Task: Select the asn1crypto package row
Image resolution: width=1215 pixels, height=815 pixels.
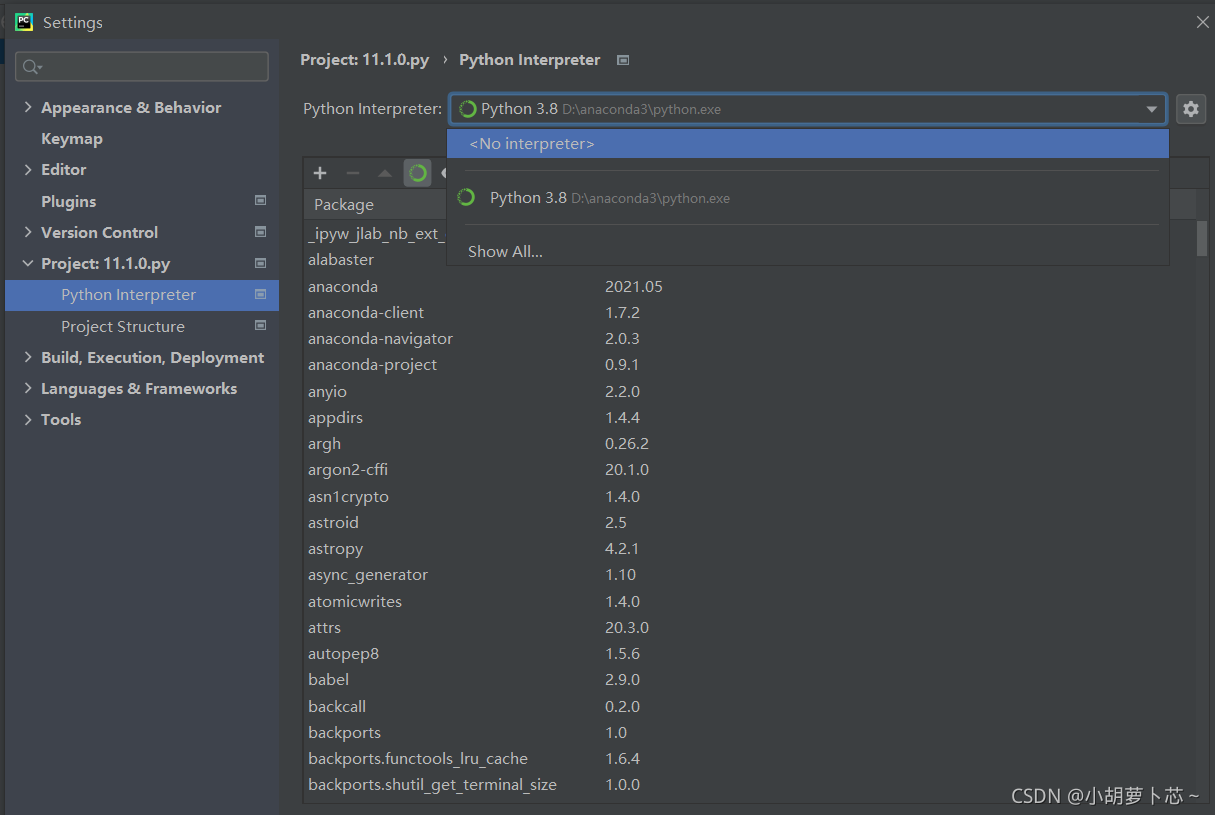Action: pyautogui.click(x=750, y=497)
